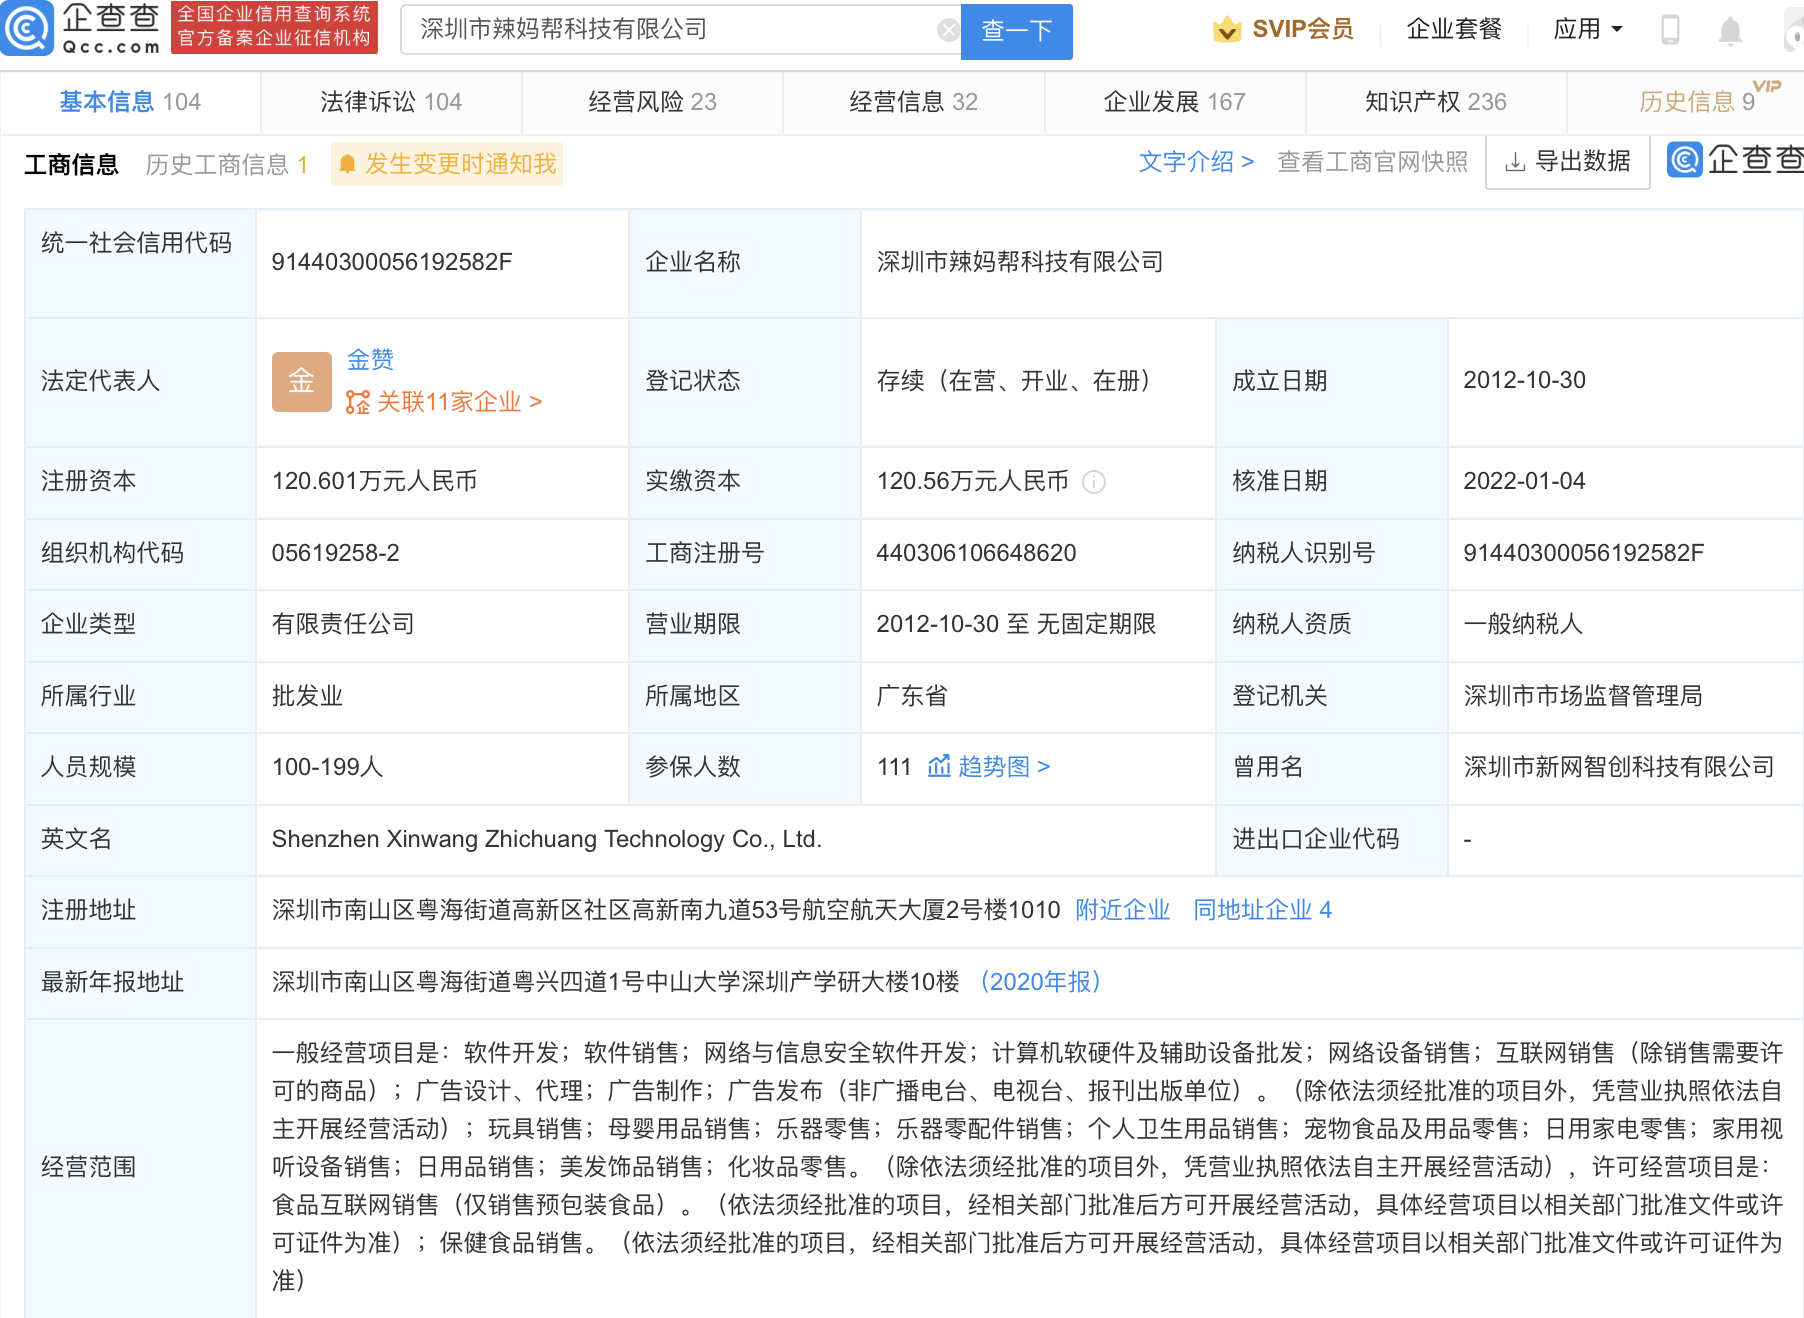Image resolution: width=1804 pixels, height=1318 pixels.
Task: Click the company name search input
Action: (680, 30)
